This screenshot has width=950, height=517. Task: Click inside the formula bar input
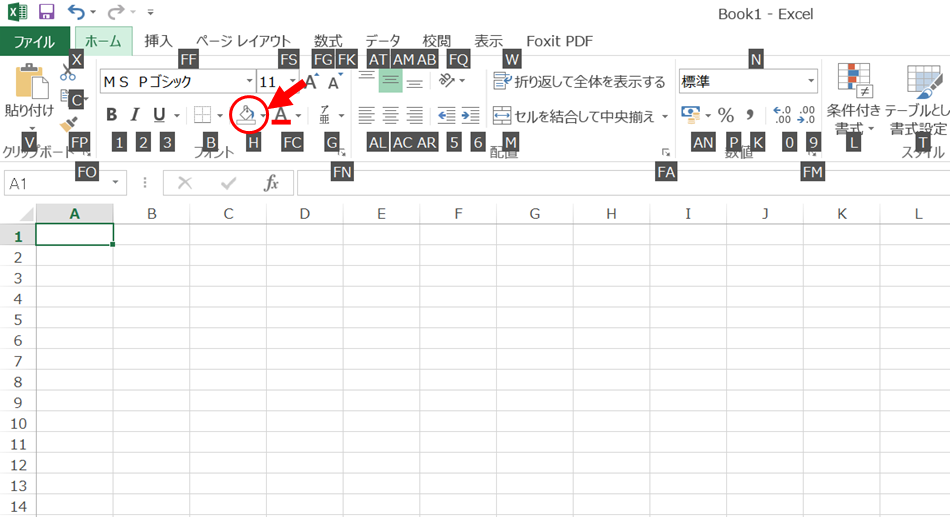(x=623, y=183)
